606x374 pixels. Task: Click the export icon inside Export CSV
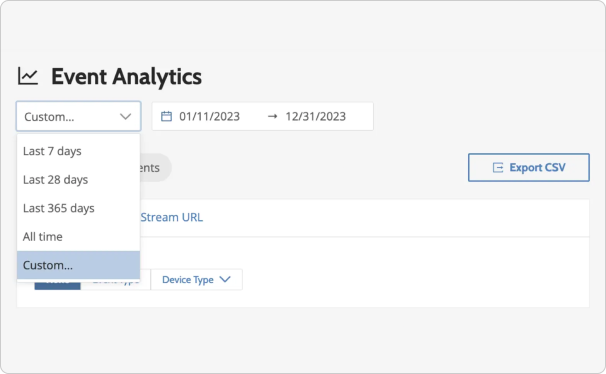498,167
